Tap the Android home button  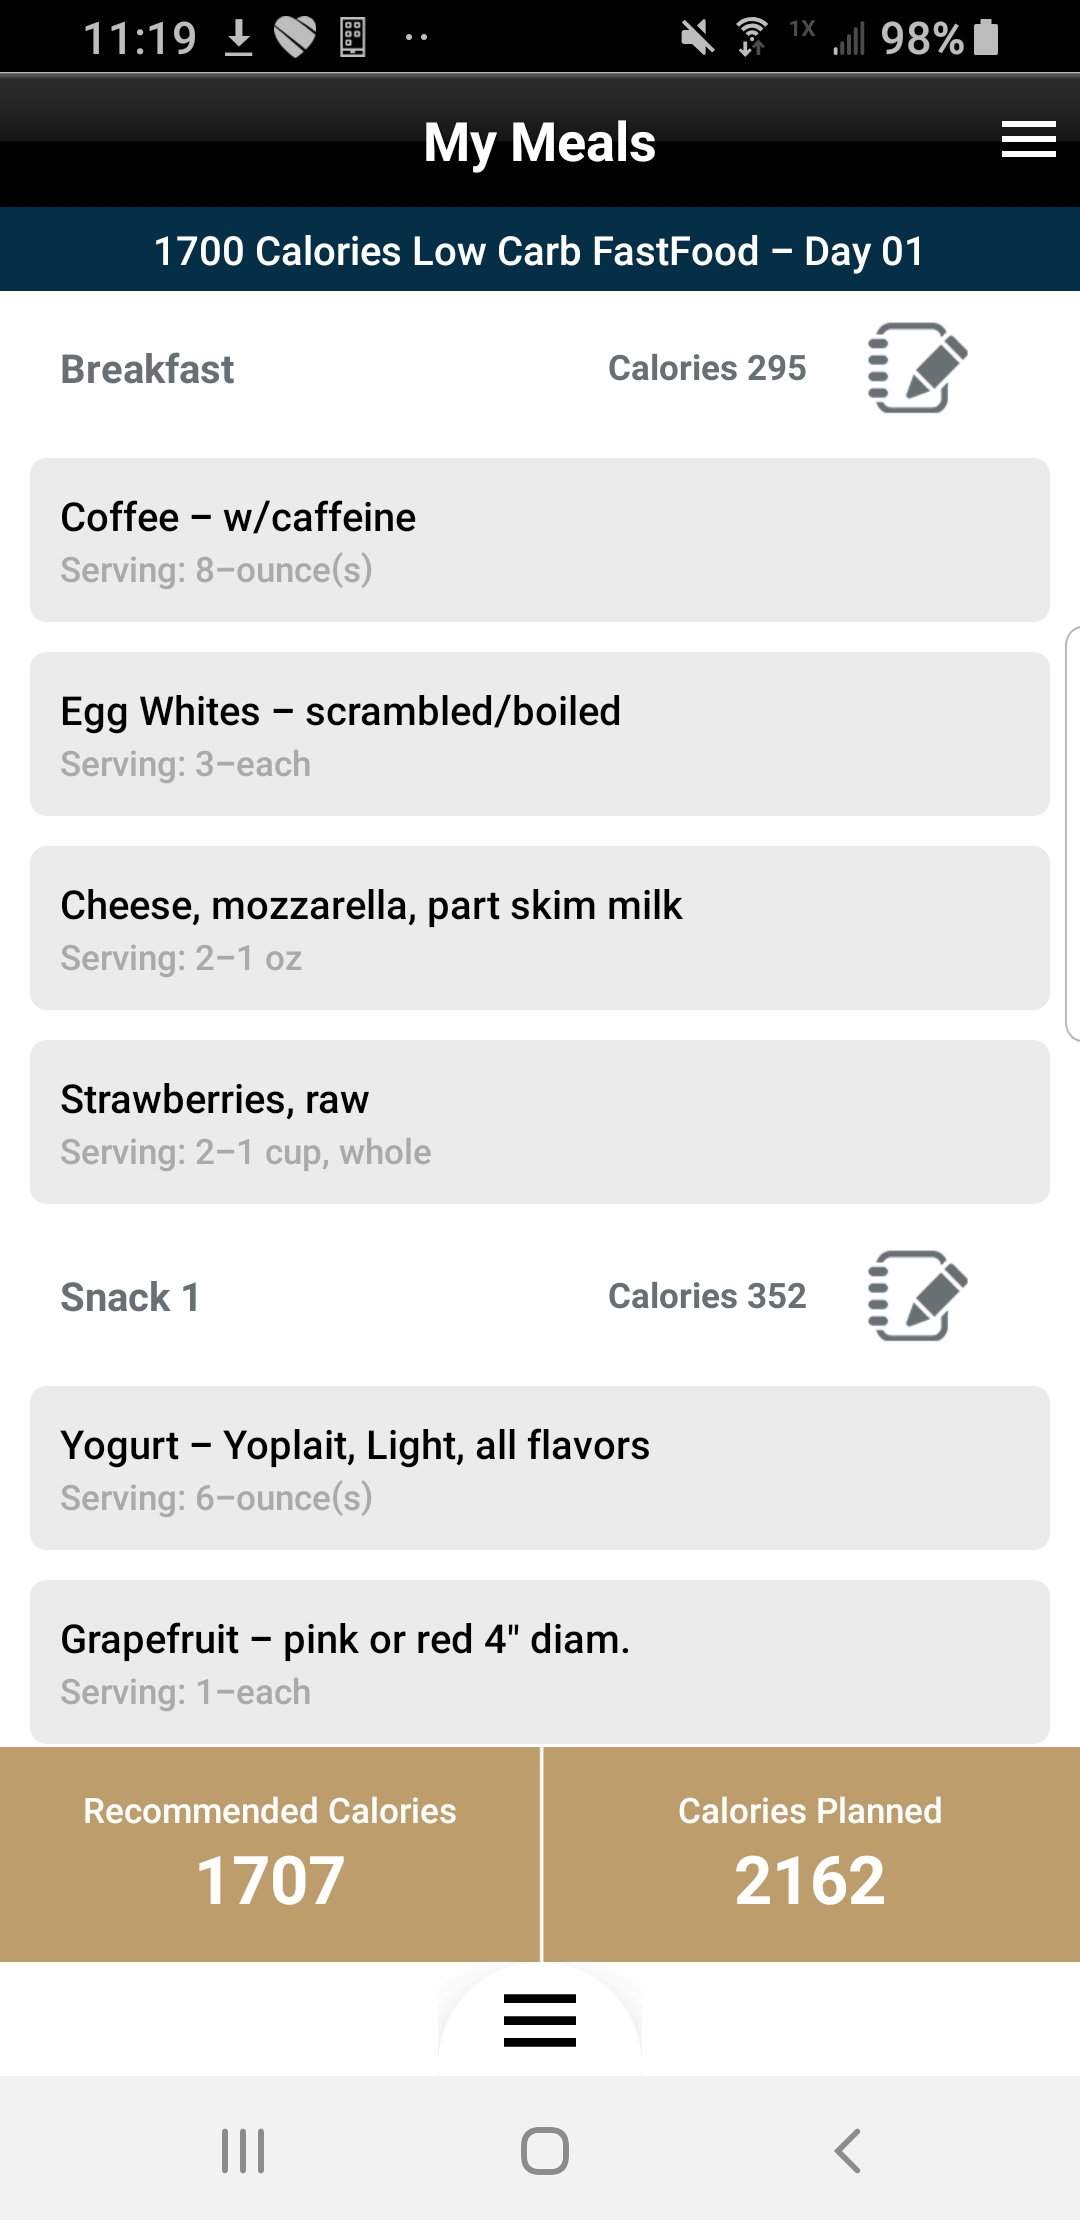click(545, 2150)
